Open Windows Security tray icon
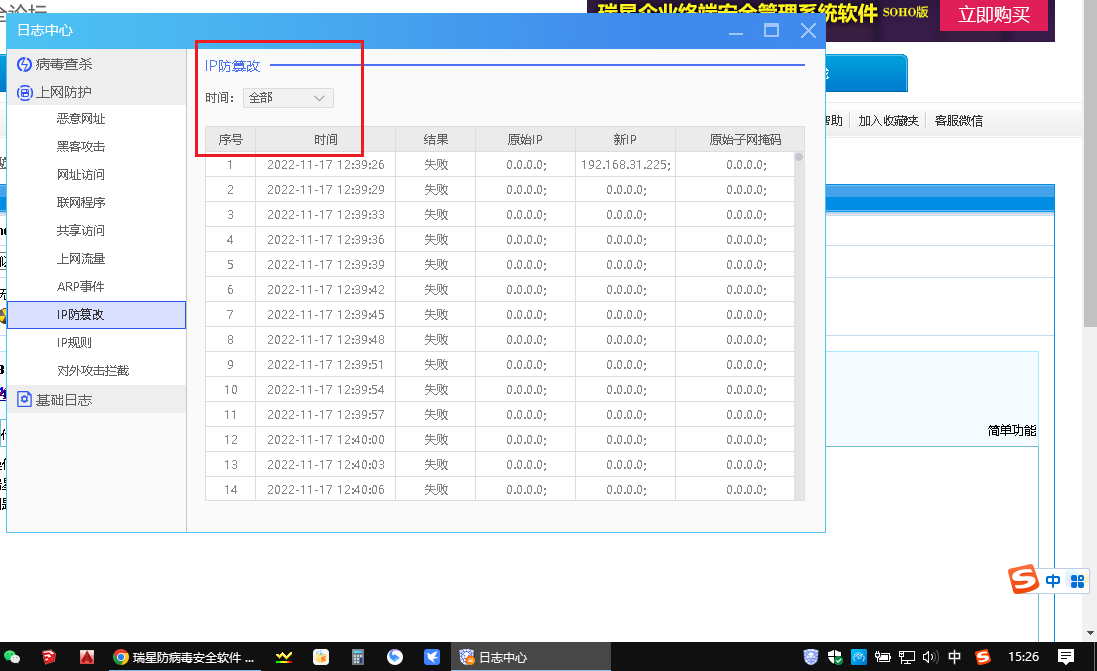This screenshot has height=671, width=1097. tap(835, 657)
